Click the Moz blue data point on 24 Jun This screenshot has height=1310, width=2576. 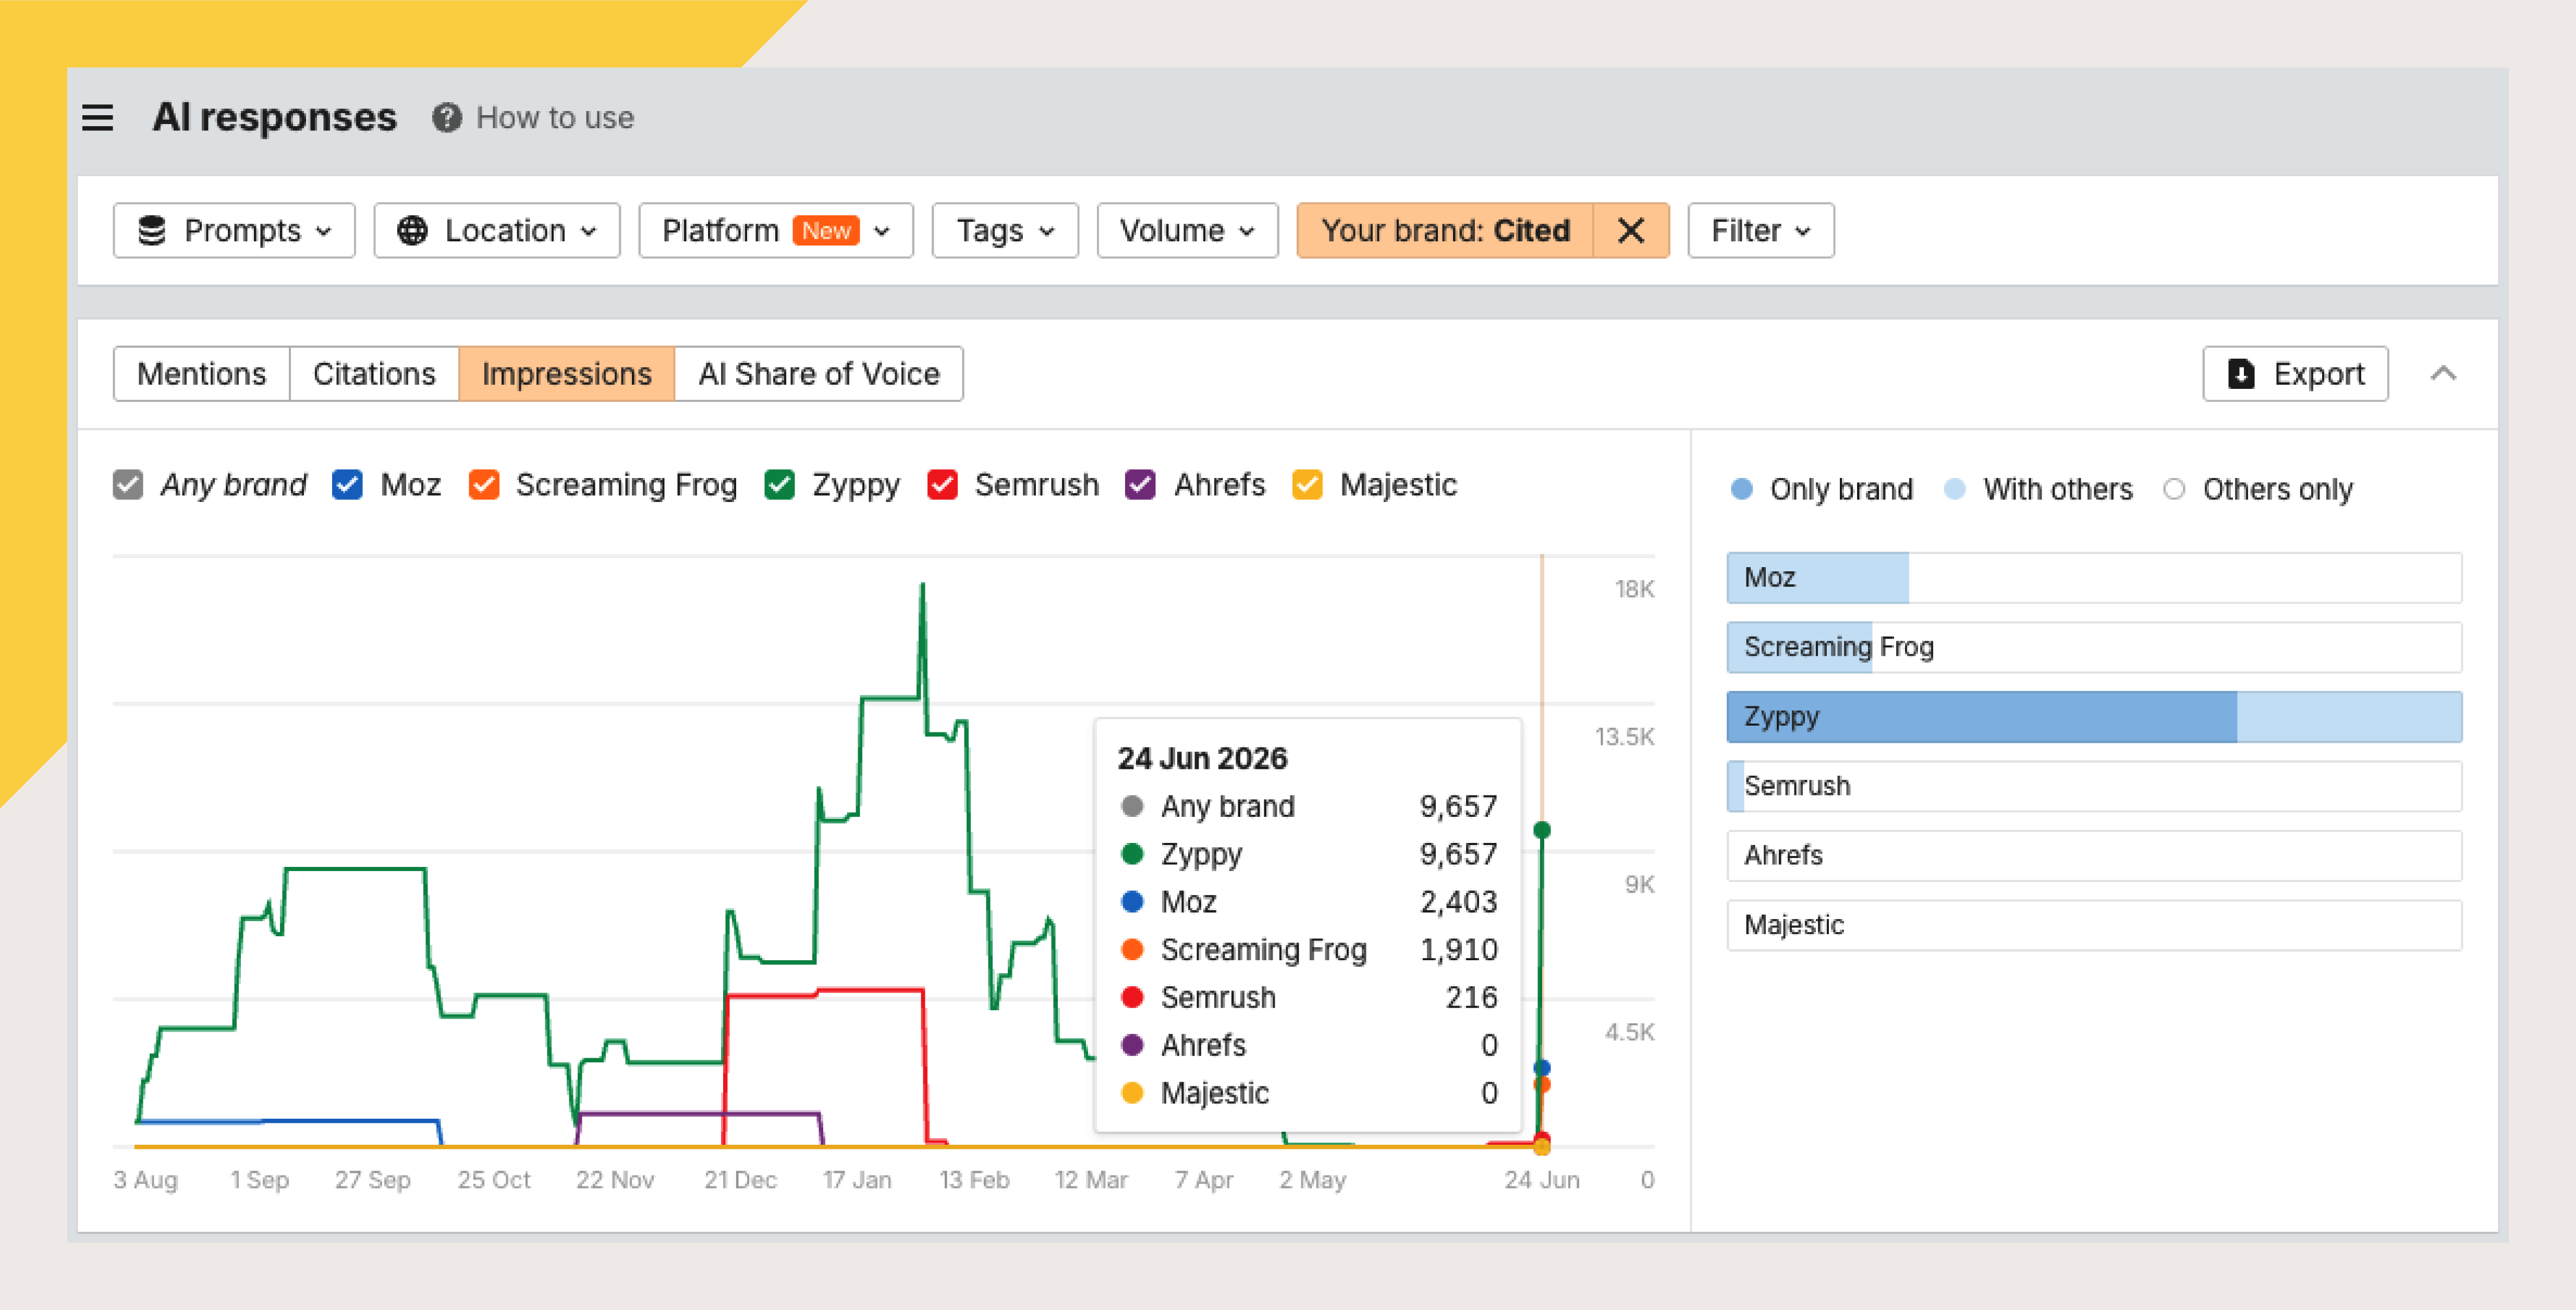tap(1542, 1068)
